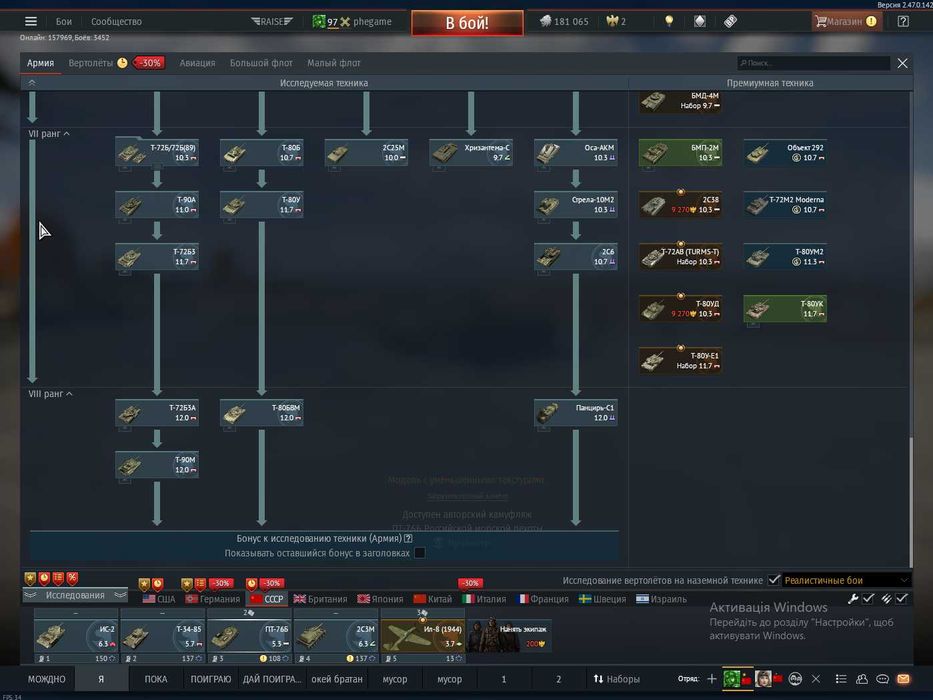Open the Silver Lions balance 181 065
This screenshot has width=933, height=700.
tap(564, 21)
